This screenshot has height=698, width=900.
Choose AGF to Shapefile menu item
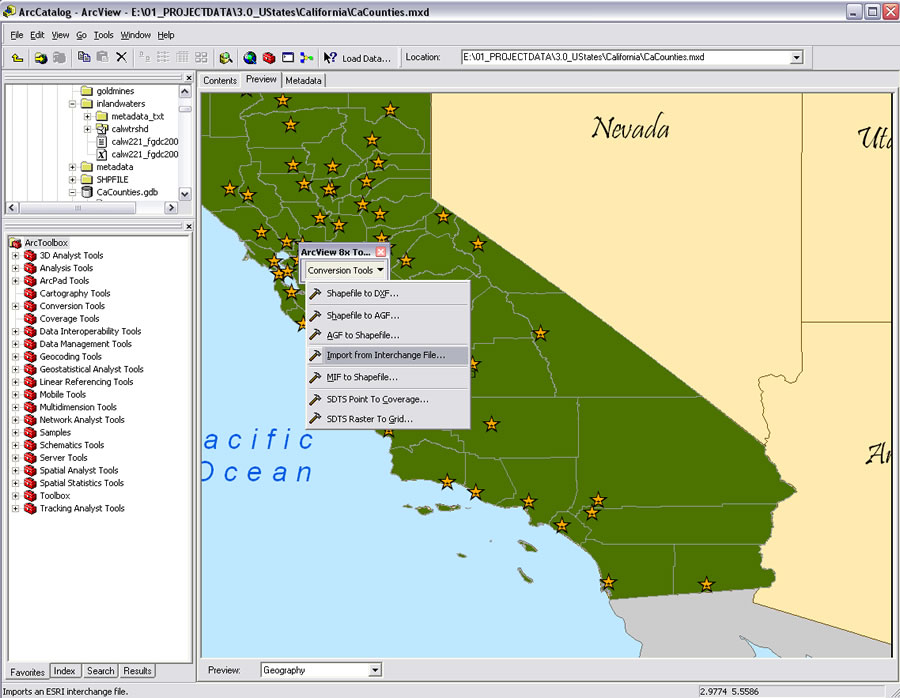(388, 335)
